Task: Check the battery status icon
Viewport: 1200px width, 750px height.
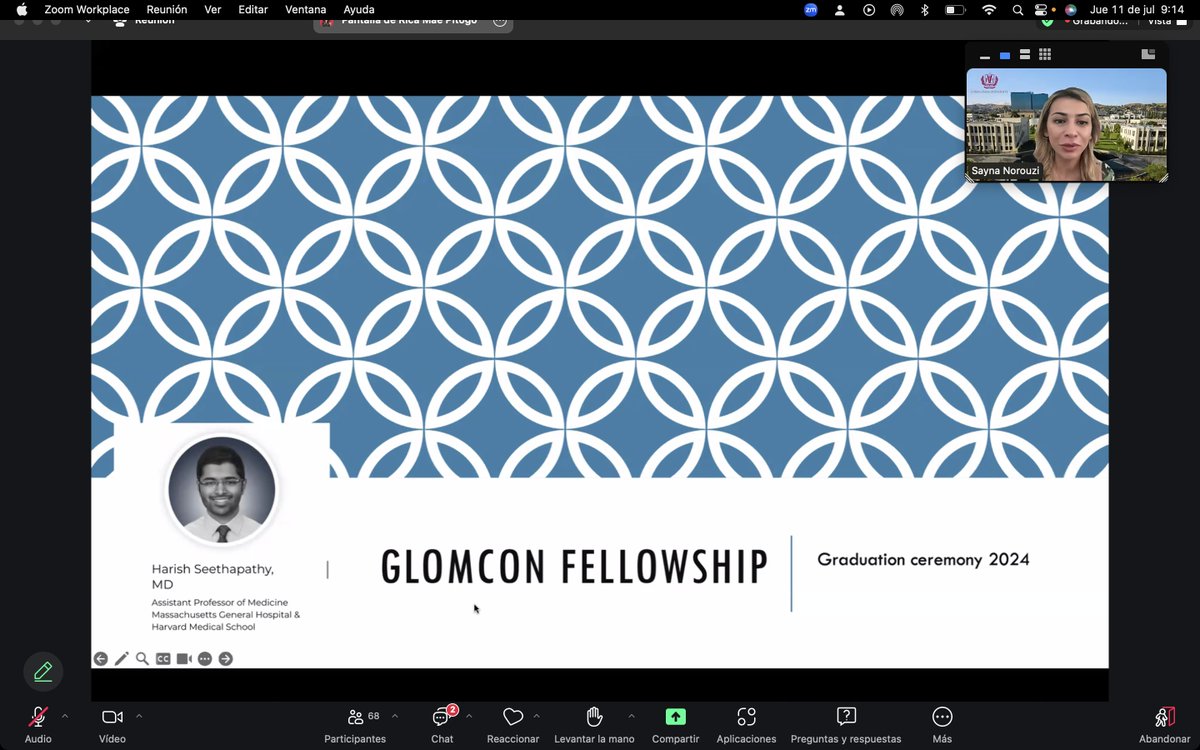Action: [x=955, y=9]
